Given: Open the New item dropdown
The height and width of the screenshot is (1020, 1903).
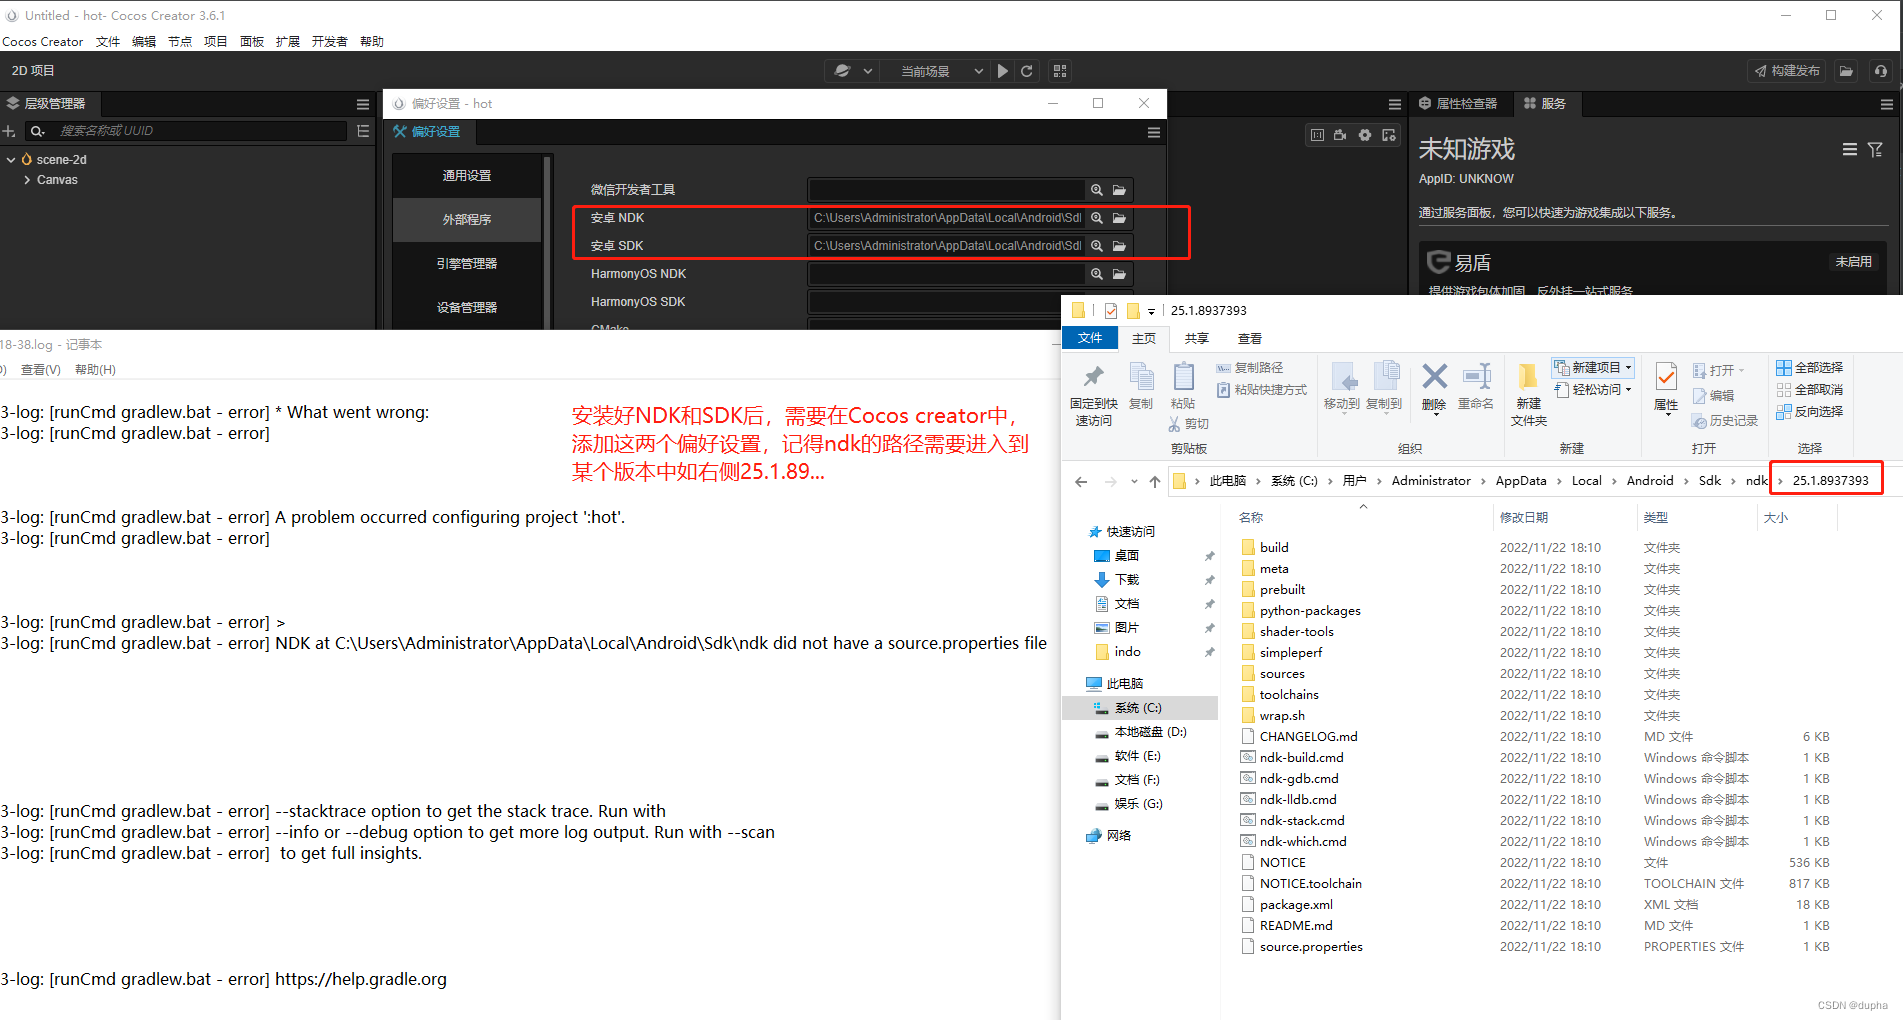Looking at the screenshot, I should 1594,368.
